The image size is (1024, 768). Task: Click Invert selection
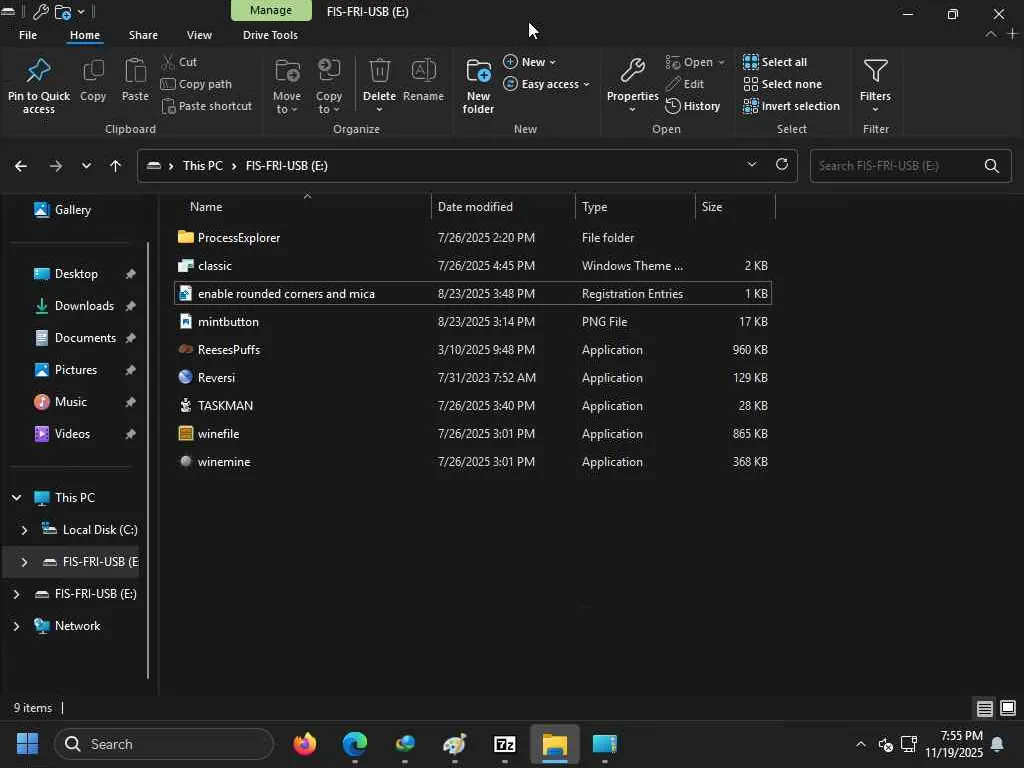point(792,106)
